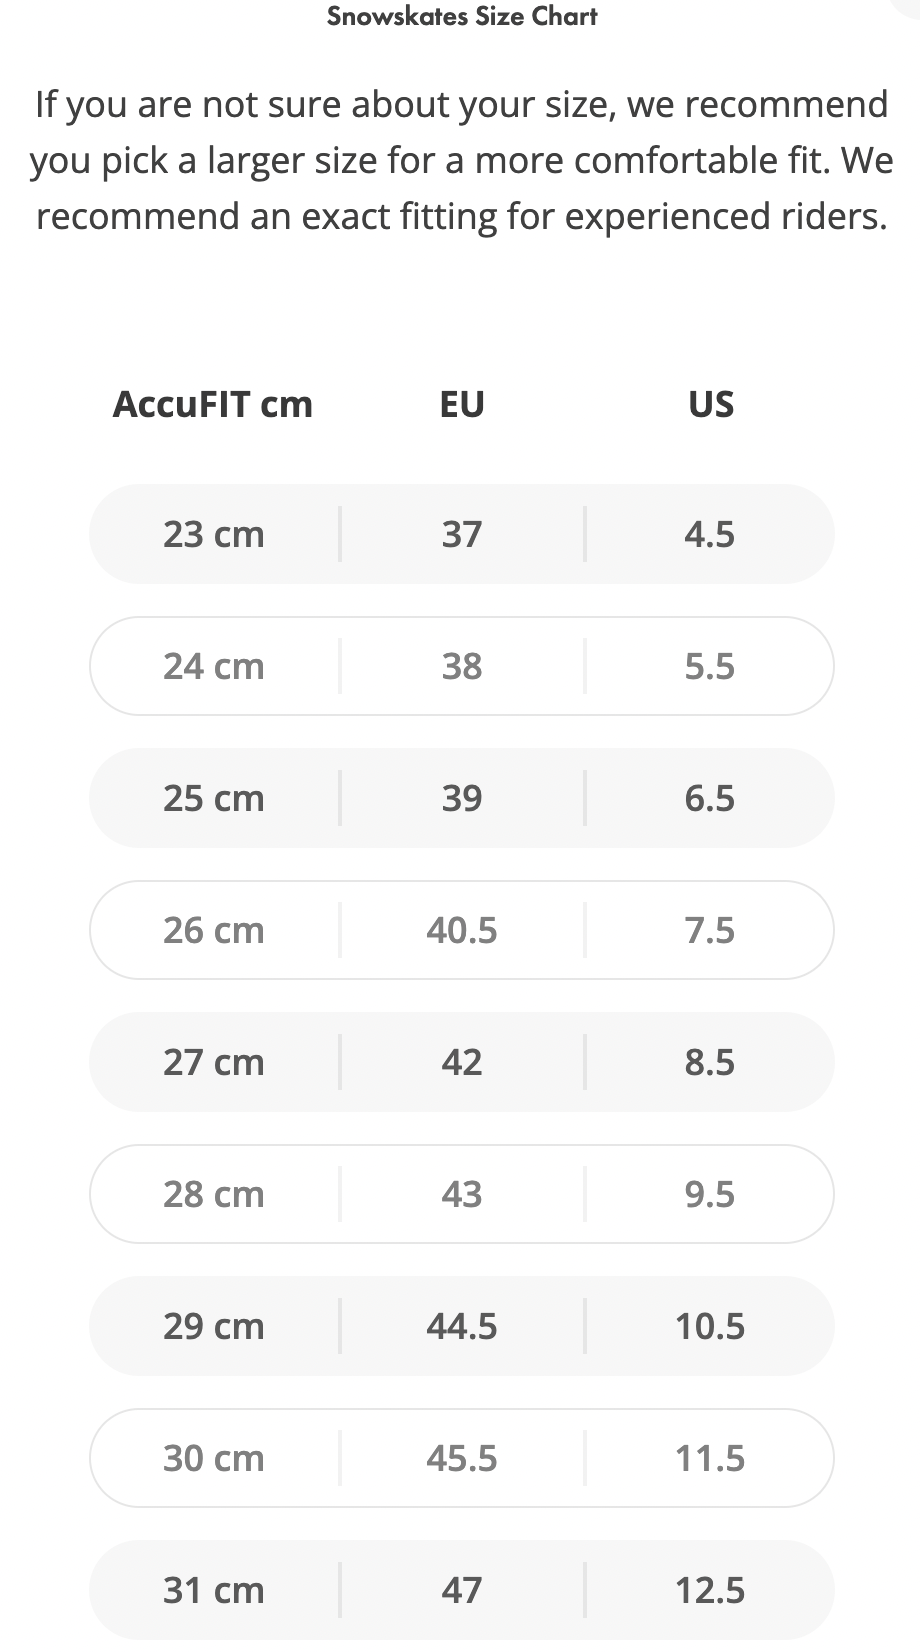Choose US size 12.5 cell
Image resolution: width=920 pixels, height=1652 pixels.
pos(710,1590)
